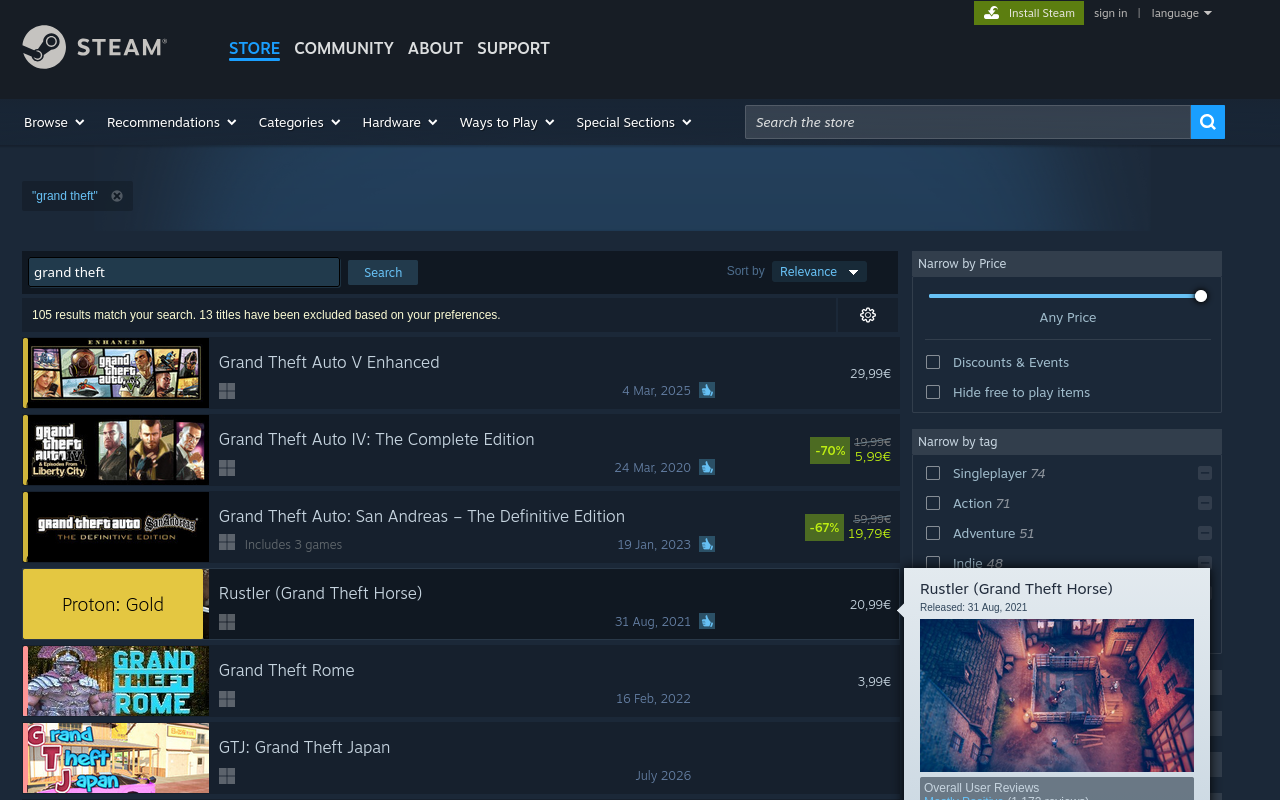Open the ABOUT tab
This screenshot has width=1280, height=800.
435,48
